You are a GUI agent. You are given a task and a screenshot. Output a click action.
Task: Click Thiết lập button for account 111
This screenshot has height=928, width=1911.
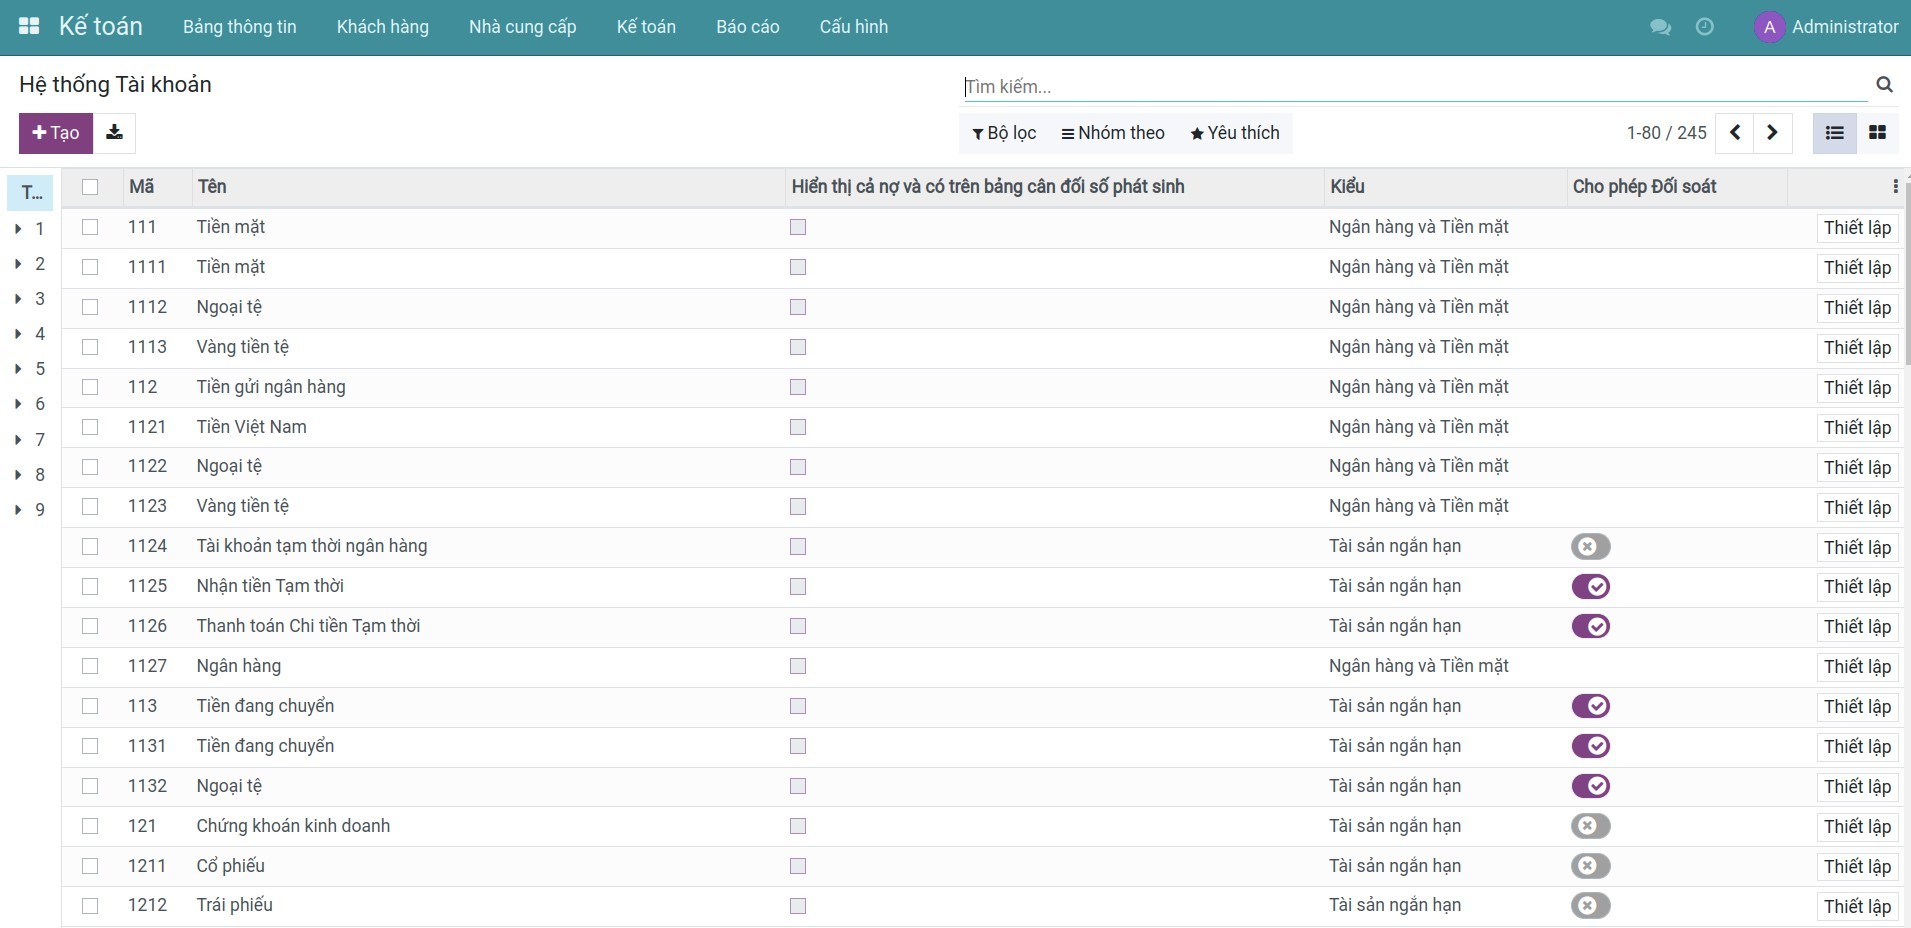pyautogui.click(x=1856, y=228)
